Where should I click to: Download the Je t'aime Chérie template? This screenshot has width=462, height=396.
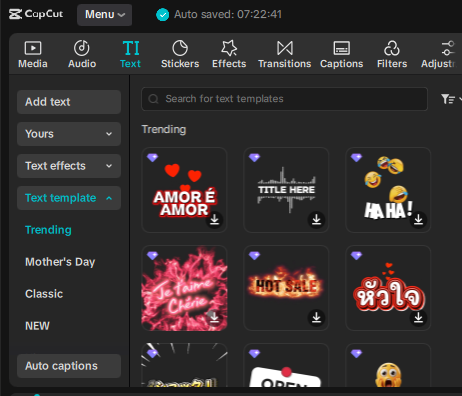pyautogui.click(x=214, y=318)
